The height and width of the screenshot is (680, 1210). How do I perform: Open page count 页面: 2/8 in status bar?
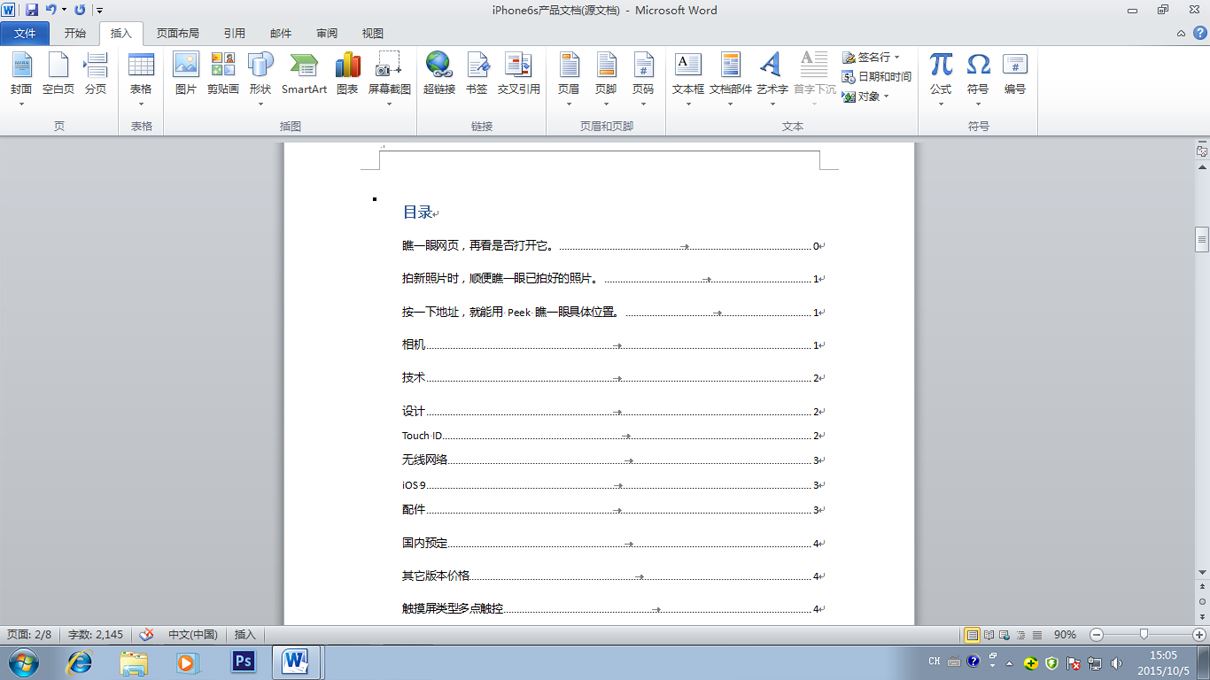(x=29, y=634)
